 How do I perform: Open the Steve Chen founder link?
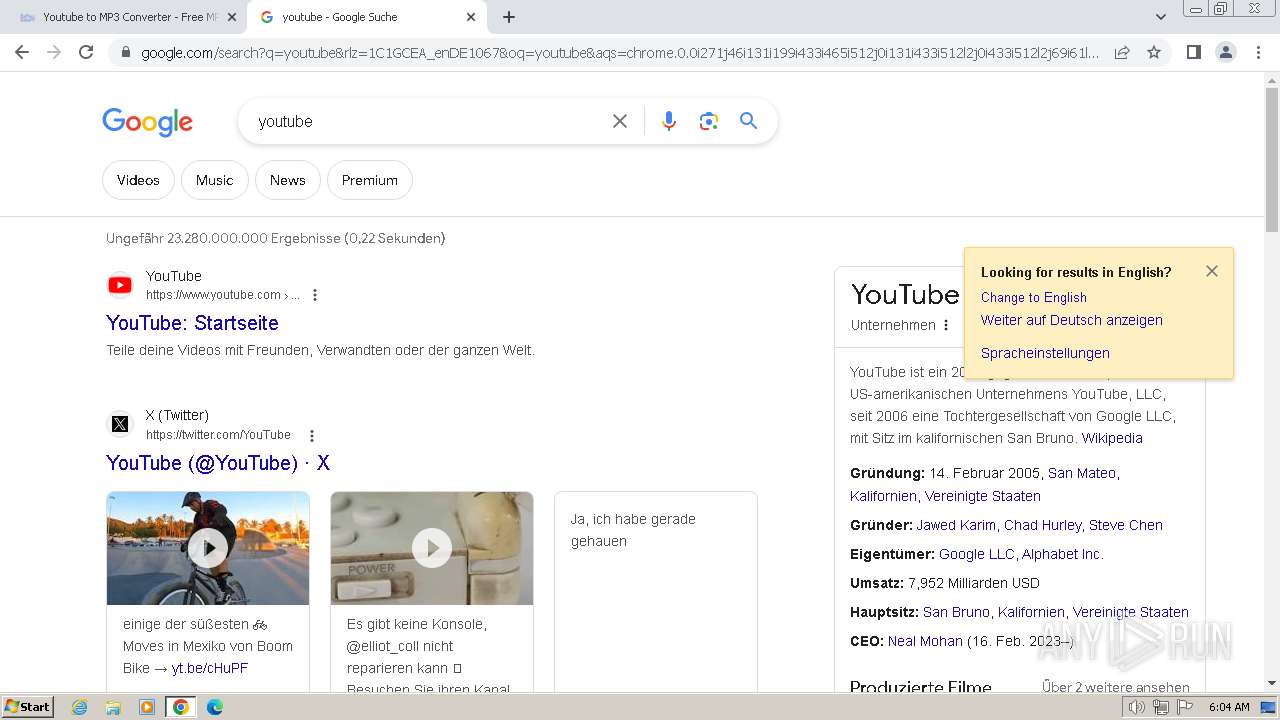tap(1126, 525)
